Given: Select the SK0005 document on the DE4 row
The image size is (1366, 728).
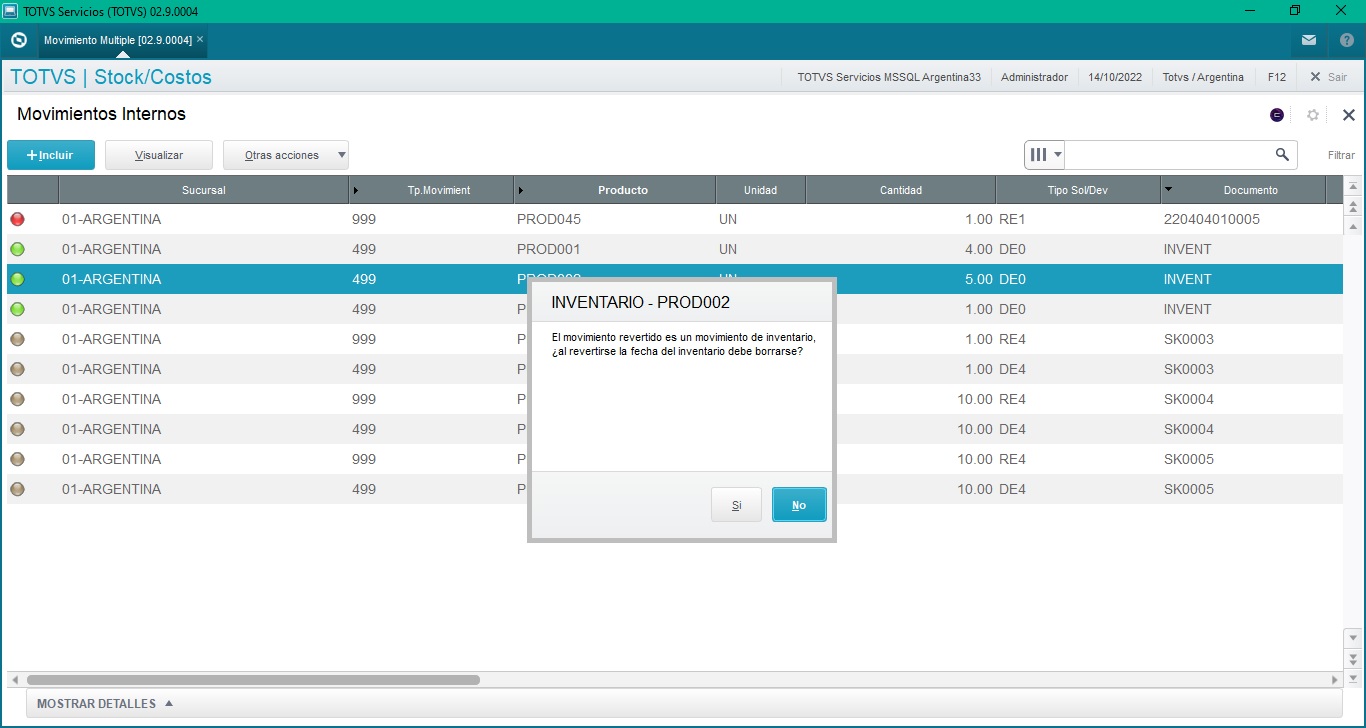Looking at the screenshot, I should [x=1189, y=489].
